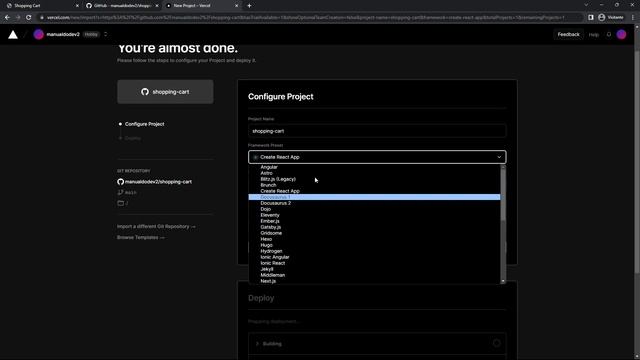The height and width of the screenshot is (360, 640).
Task: Choose Astro from the framework list
Action: pyautogui.click(x=374, y=173)
